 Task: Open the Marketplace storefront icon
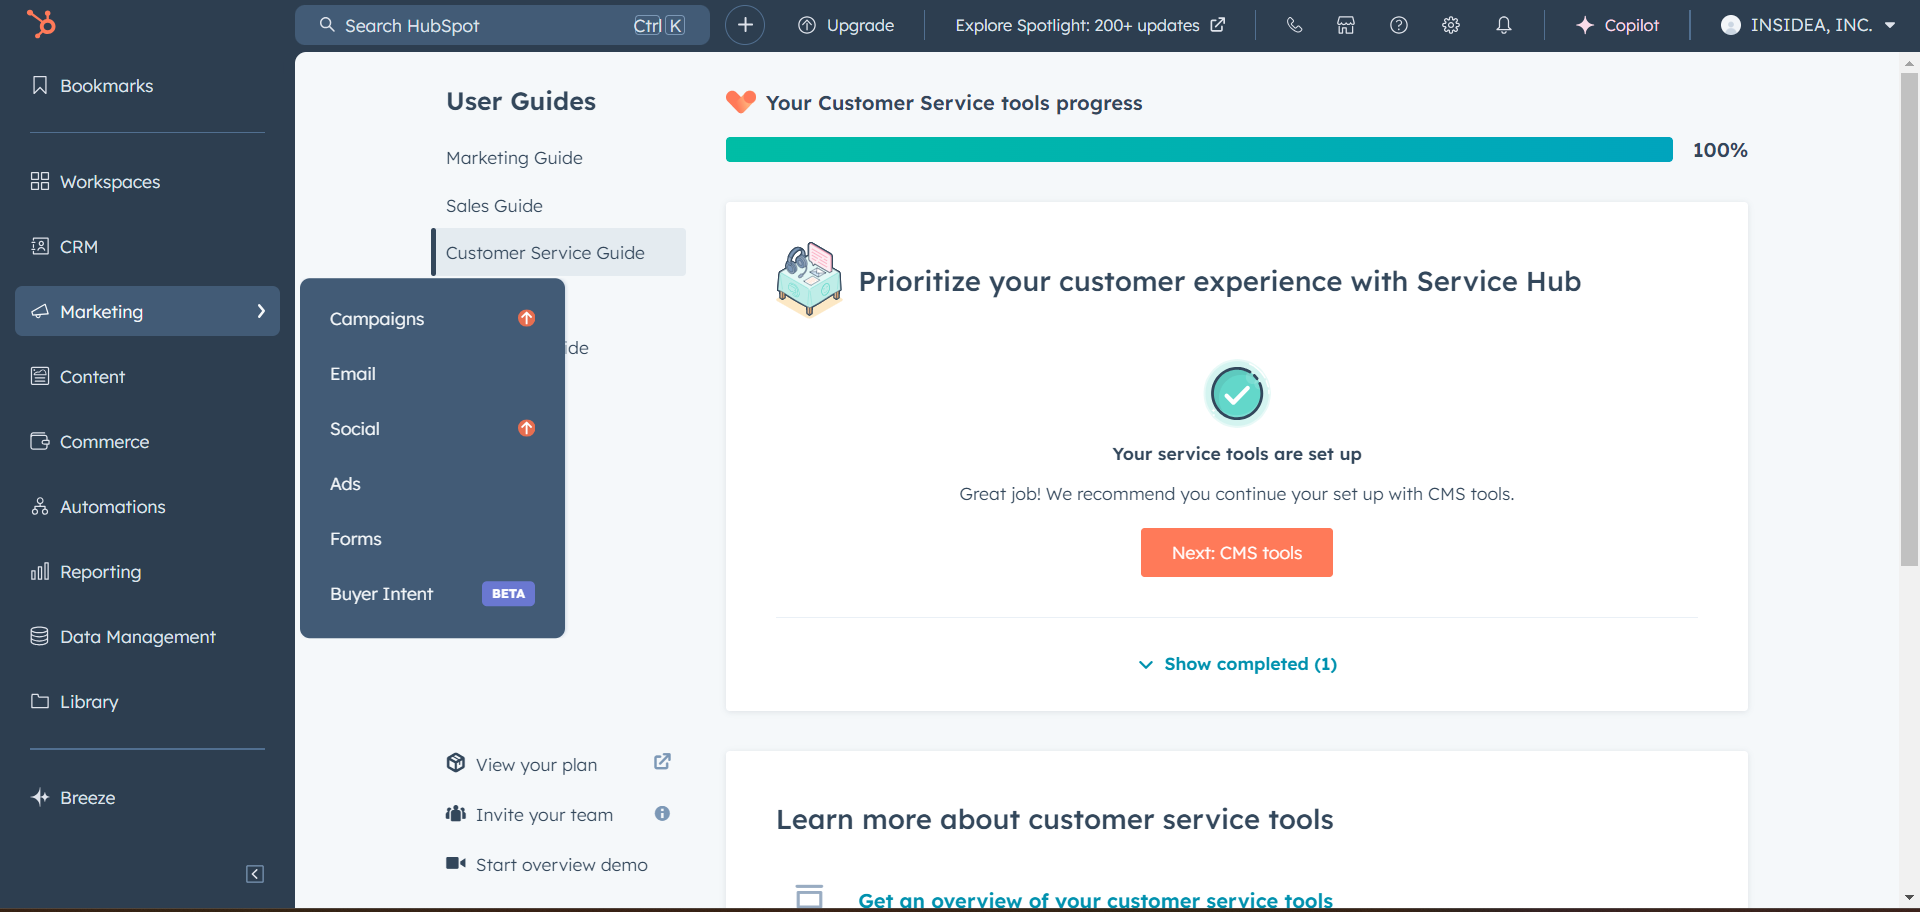[1346, 25]
